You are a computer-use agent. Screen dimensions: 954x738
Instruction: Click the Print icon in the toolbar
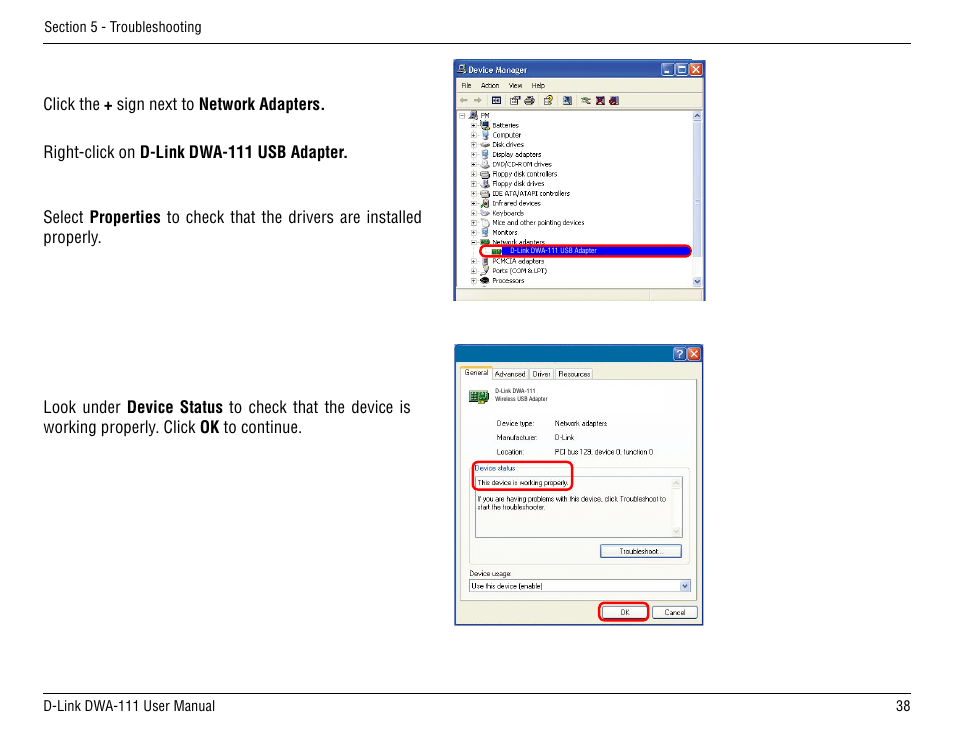529,100
